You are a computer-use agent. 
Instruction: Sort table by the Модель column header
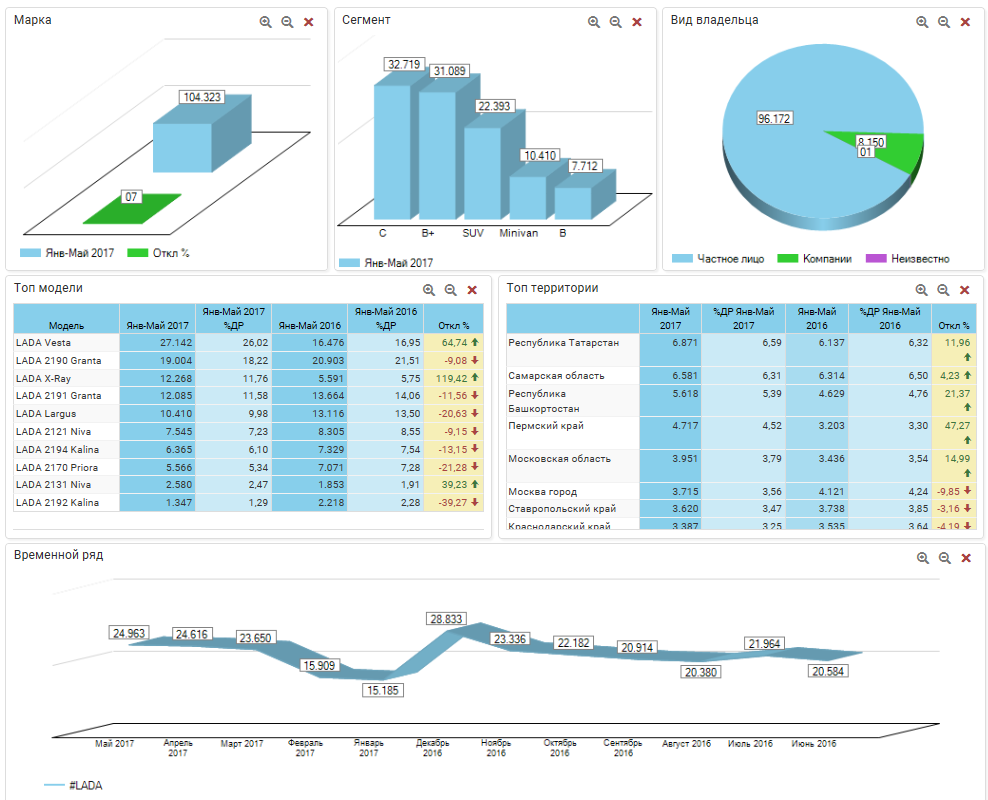point(66,325)
